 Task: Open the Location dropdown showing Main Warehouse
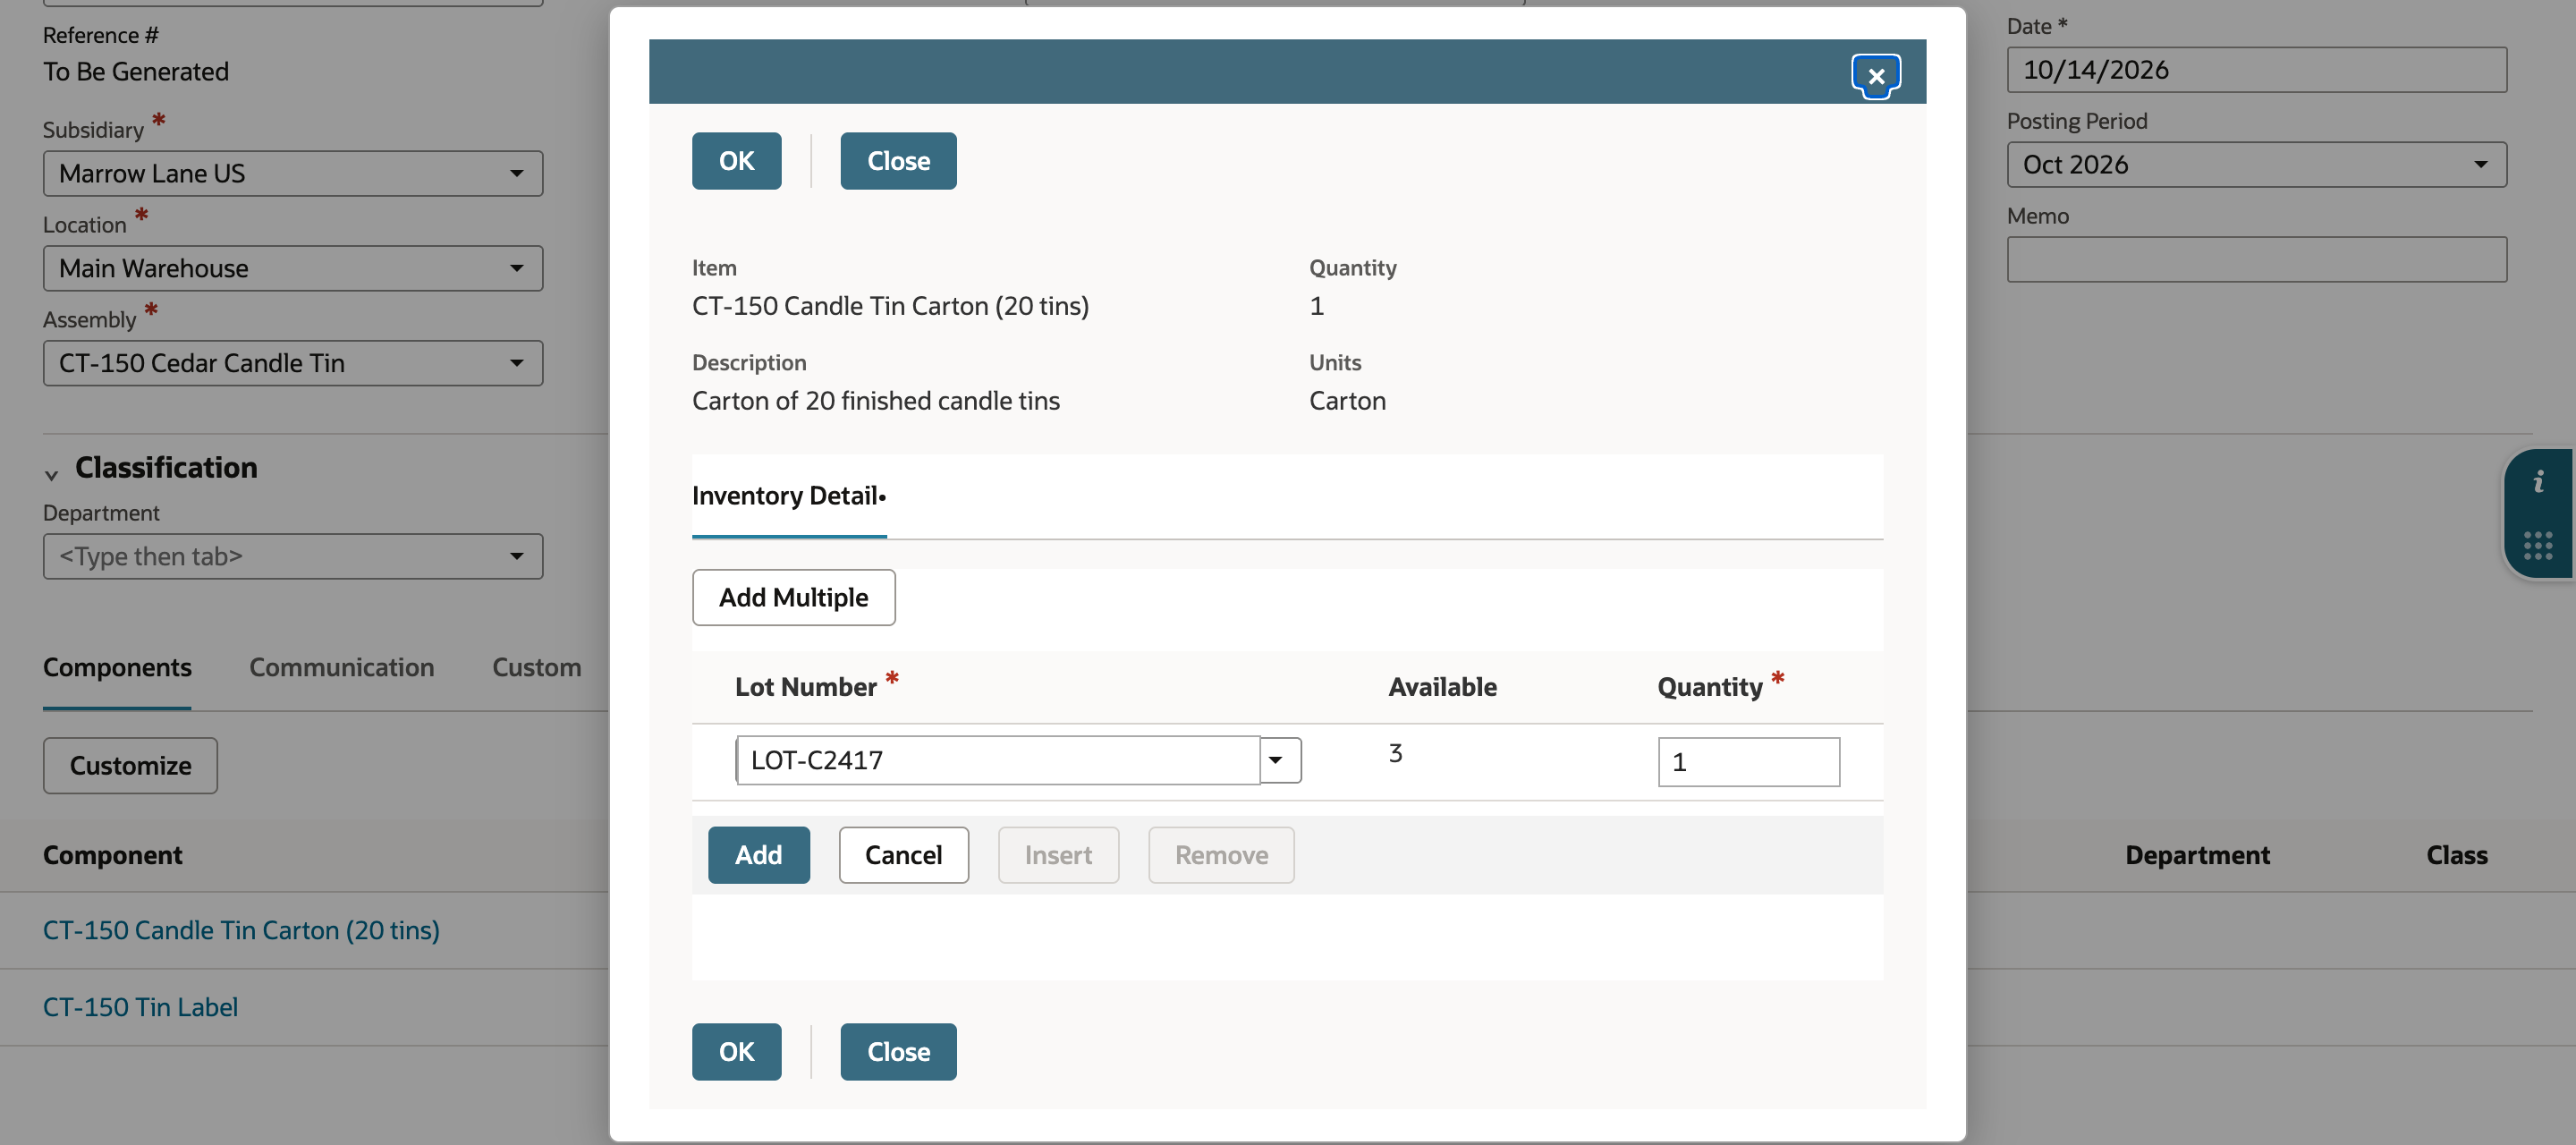click(293, 268)
